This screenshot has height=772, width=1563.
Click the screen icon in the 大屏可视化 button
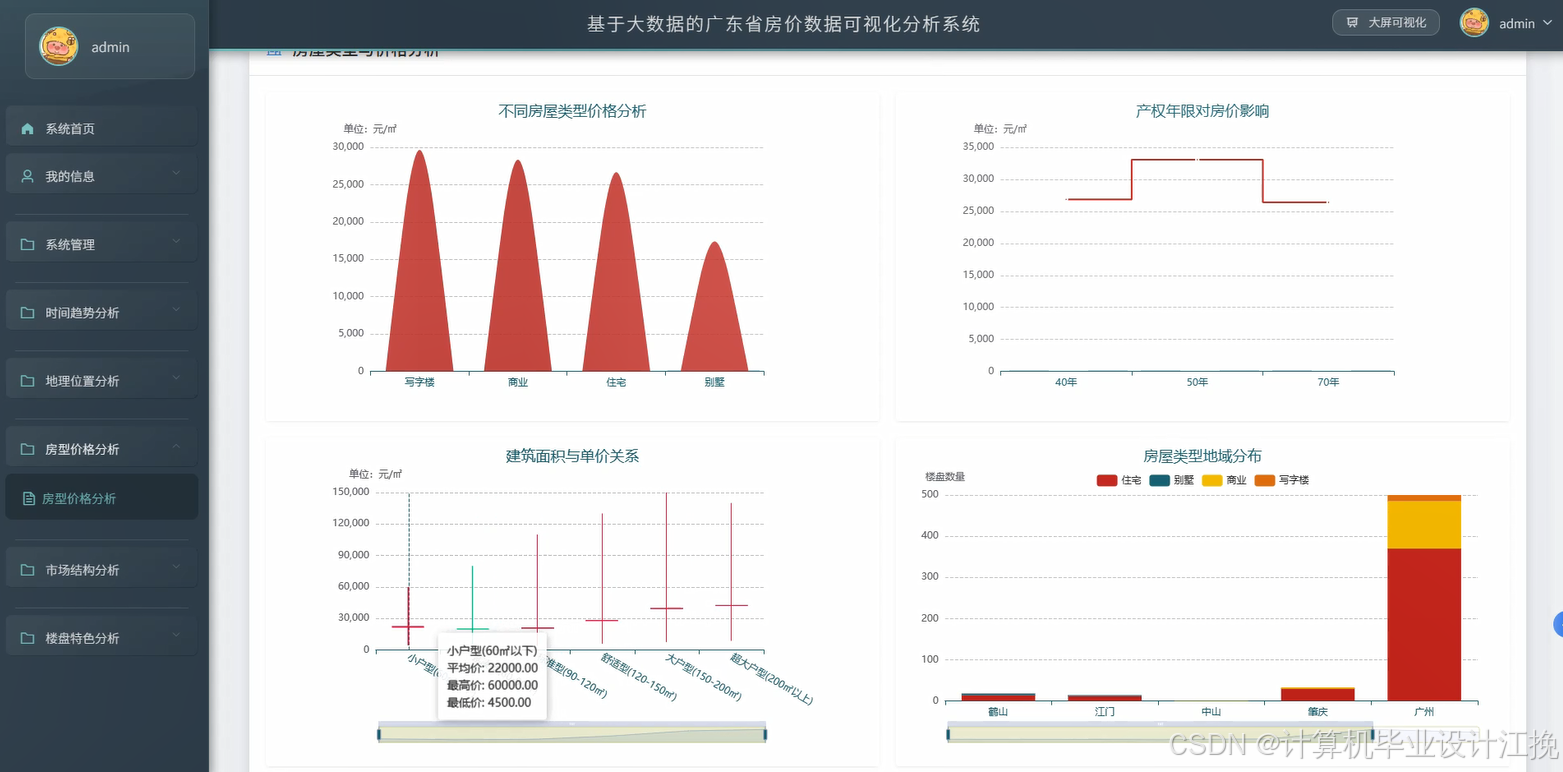(x=1353, y=22)
